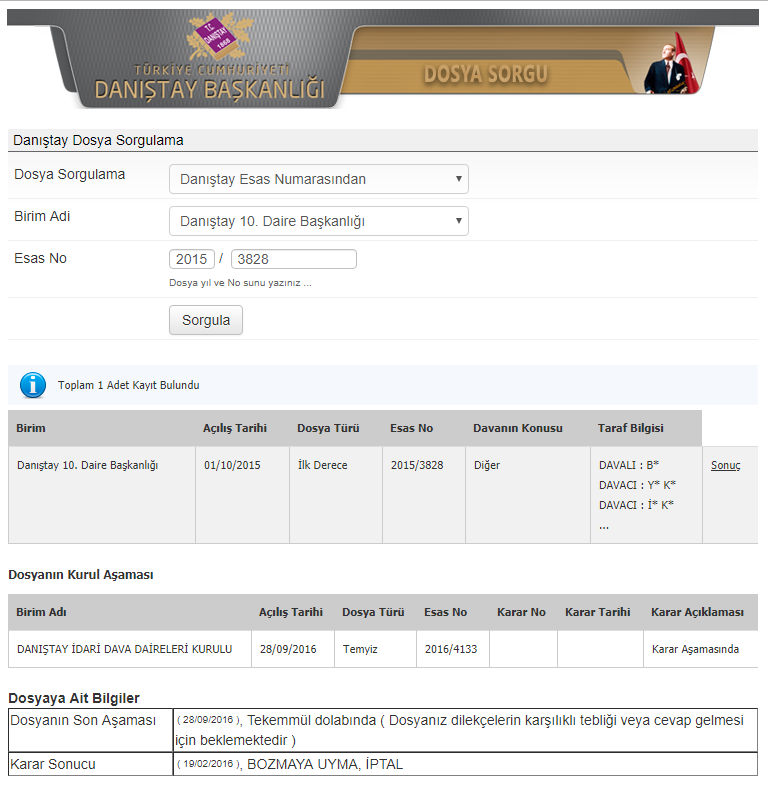
Task: Click the Esas No year field
Action: (191, 259)
